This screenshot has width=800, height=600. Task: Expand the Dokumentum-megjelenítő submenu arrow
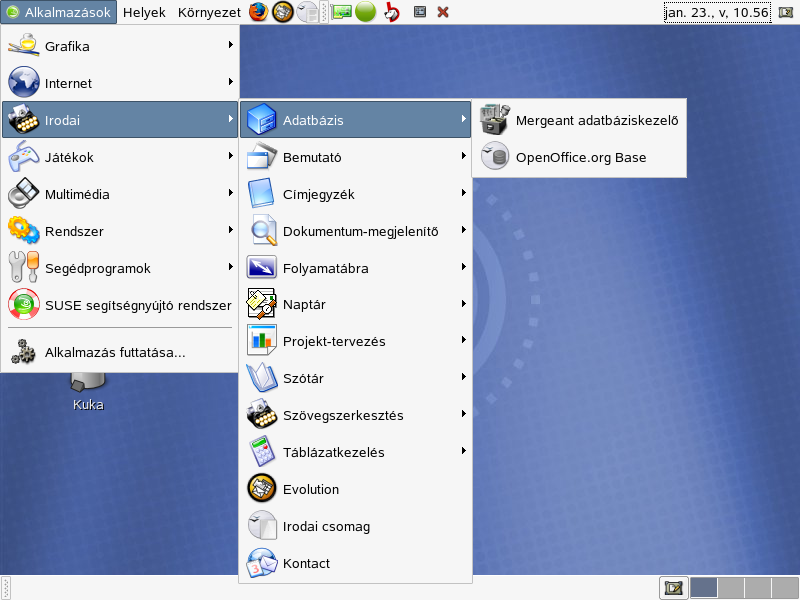pyautogui.click(x=464, y=230)
